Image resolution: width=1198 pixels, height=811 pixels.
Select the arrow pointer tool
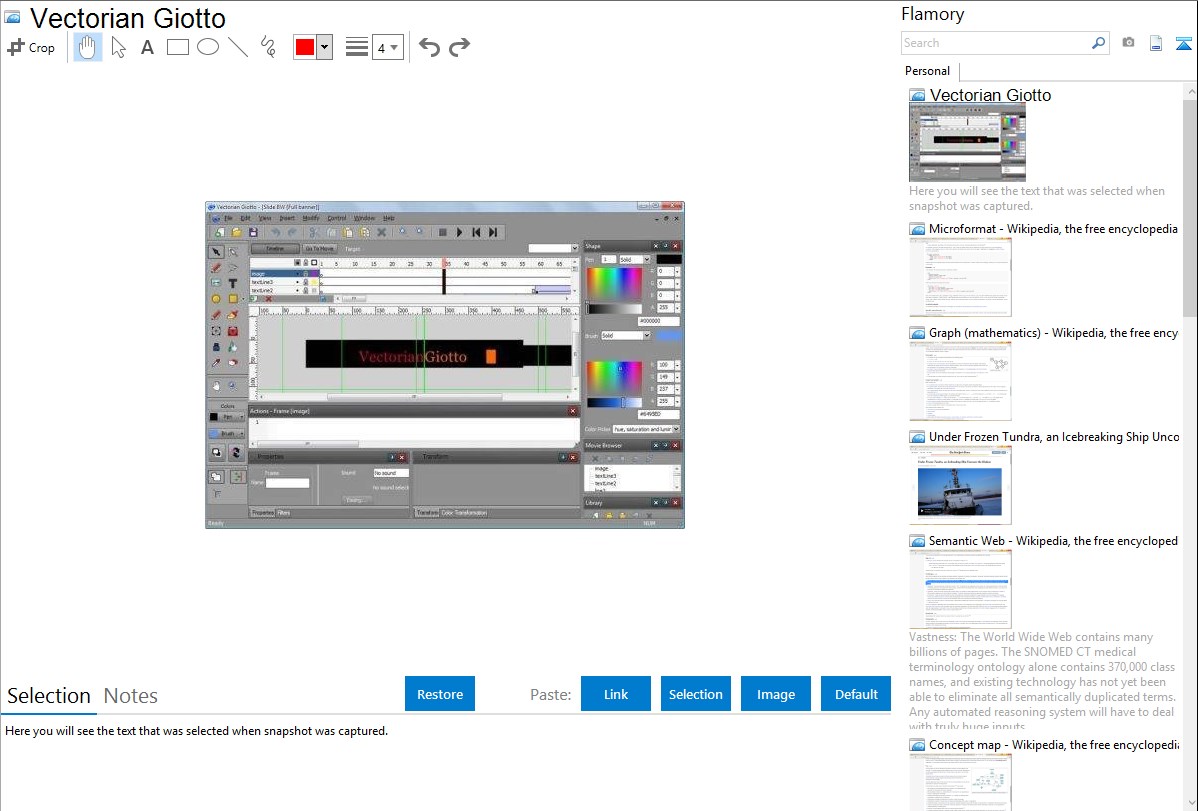[x=118, y=47]
